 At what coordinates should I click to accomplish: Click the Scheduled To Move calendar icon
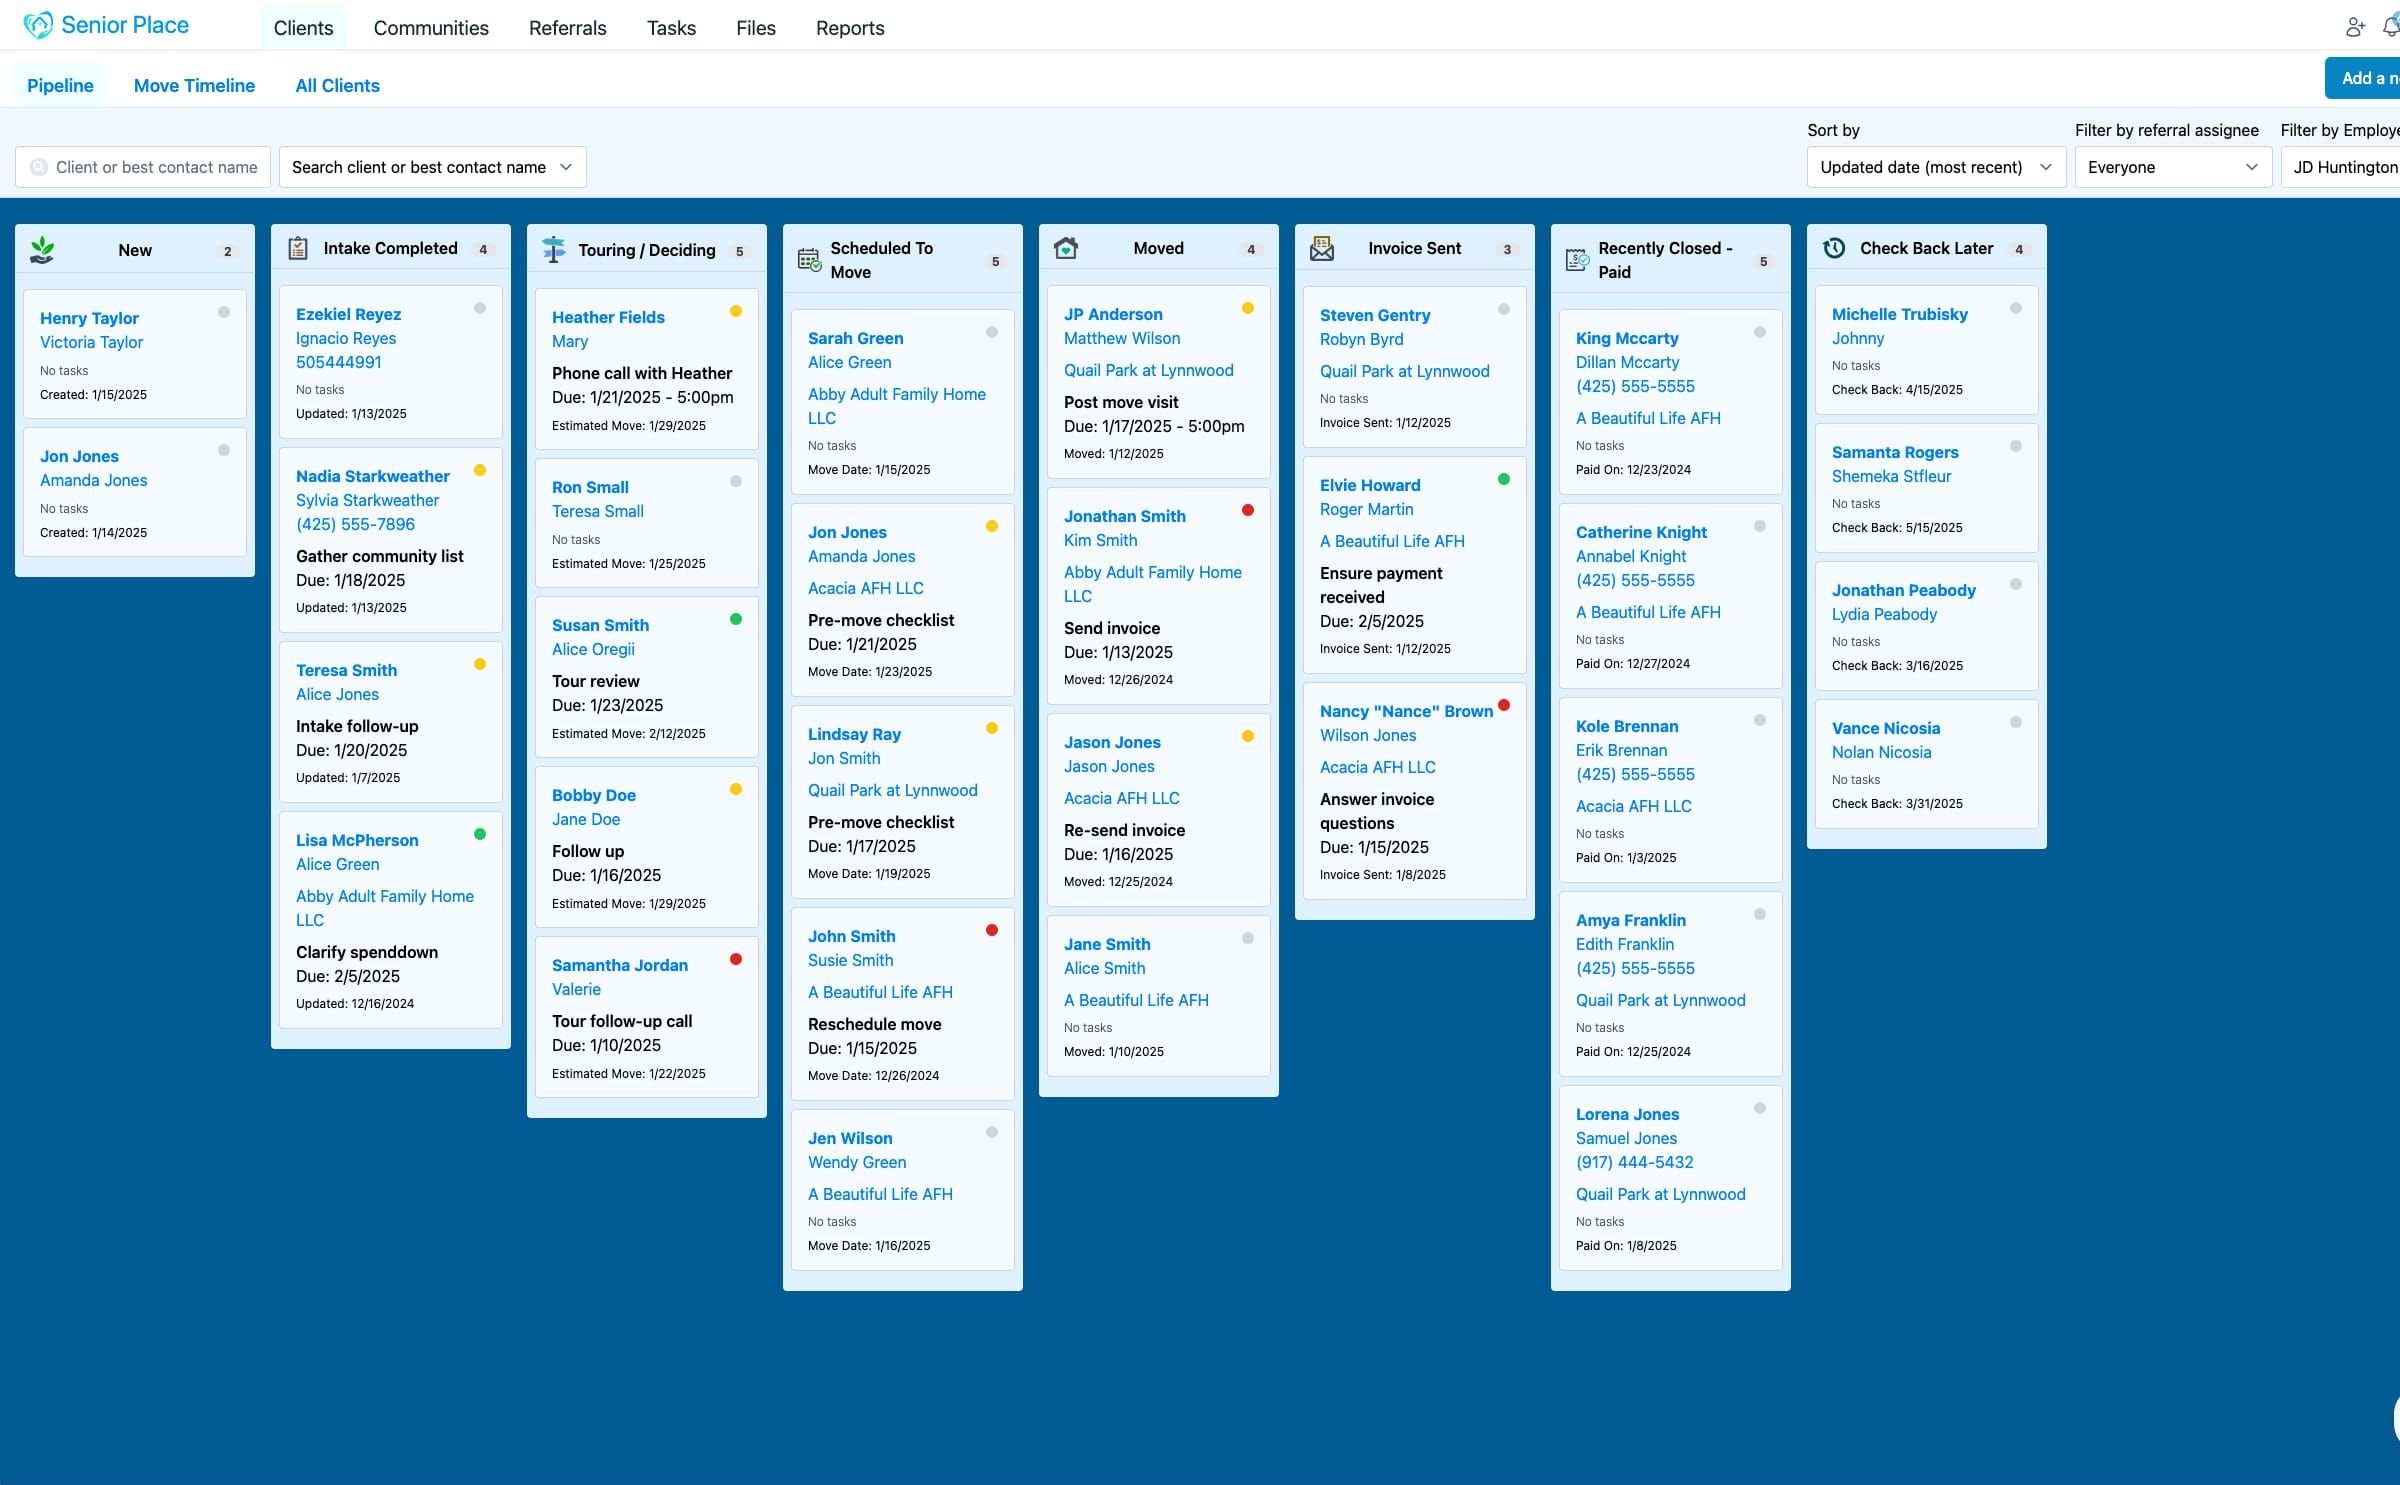click(810, 260)
